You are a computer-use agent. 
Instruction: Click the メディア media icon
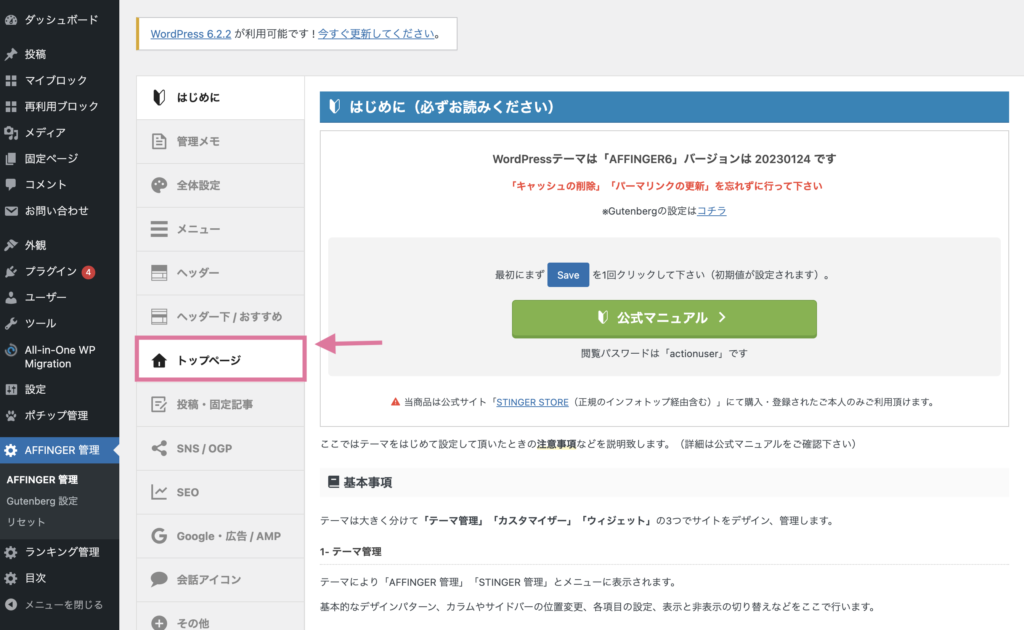pos(11,133)
